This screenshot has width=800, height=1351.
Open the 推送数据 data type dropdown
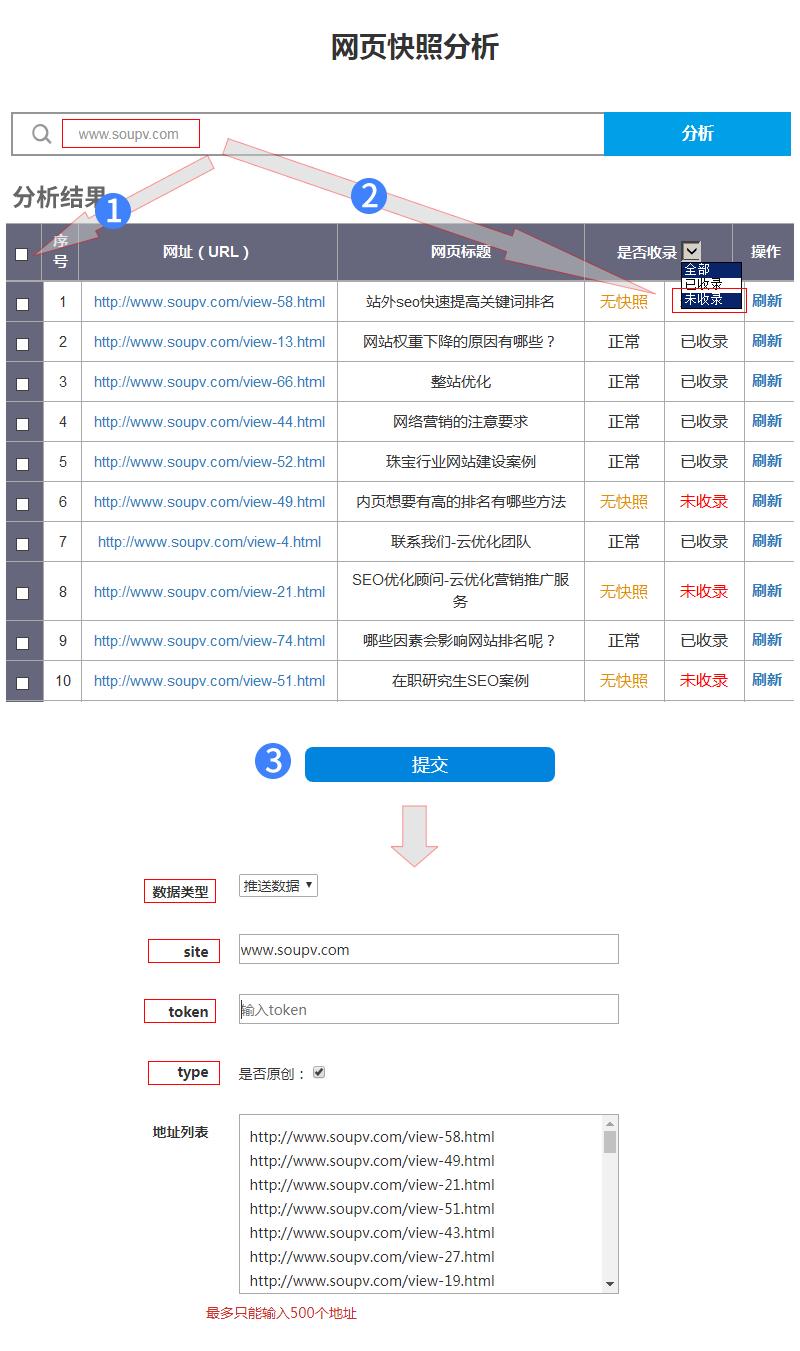click(277, 885)
